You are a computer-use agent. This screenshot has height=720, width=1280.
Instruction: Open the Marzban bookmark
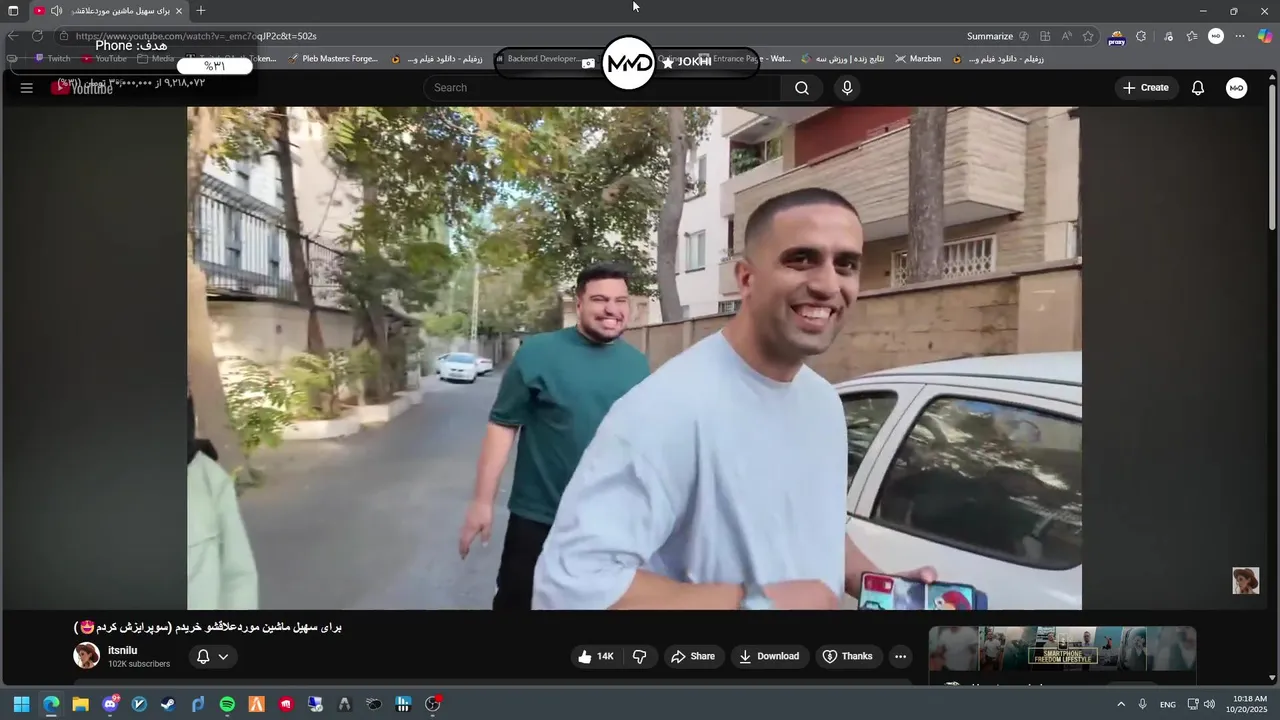(x=918, y=59)
